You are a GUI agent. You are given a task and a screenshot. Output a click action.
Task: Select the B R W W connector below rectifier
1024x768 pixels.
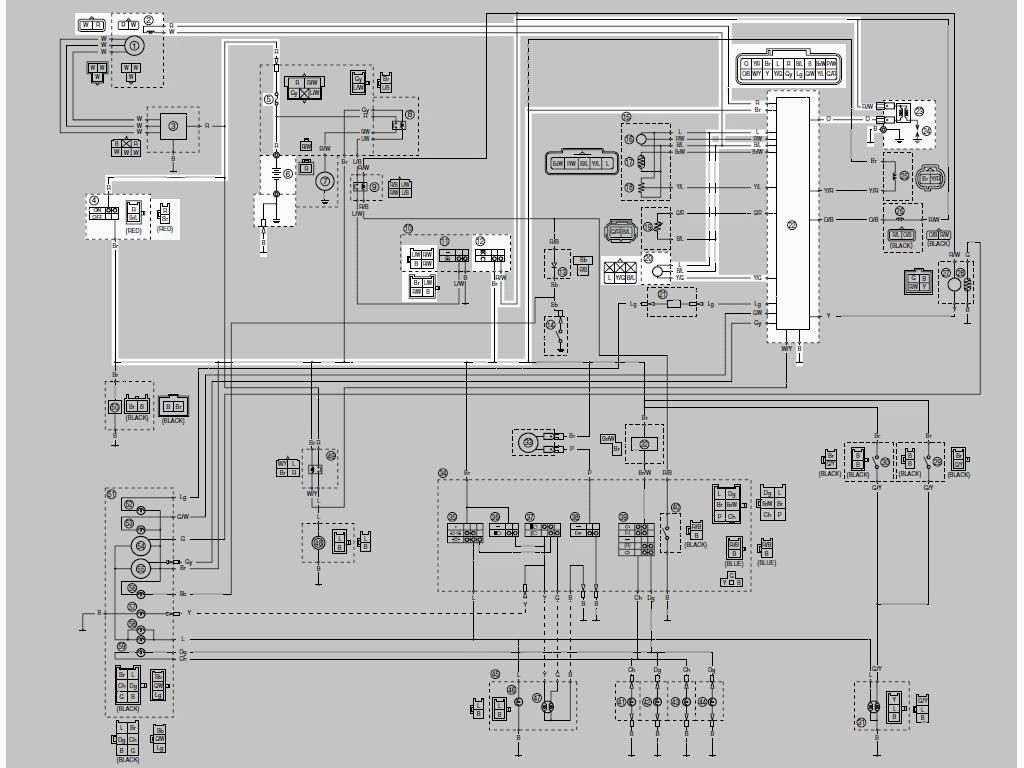coord(125,147)
